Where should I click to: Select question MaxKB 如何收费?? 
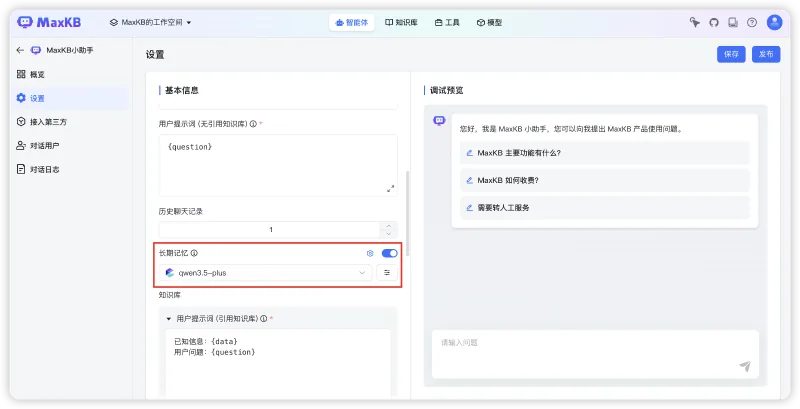tap(605, 180)
